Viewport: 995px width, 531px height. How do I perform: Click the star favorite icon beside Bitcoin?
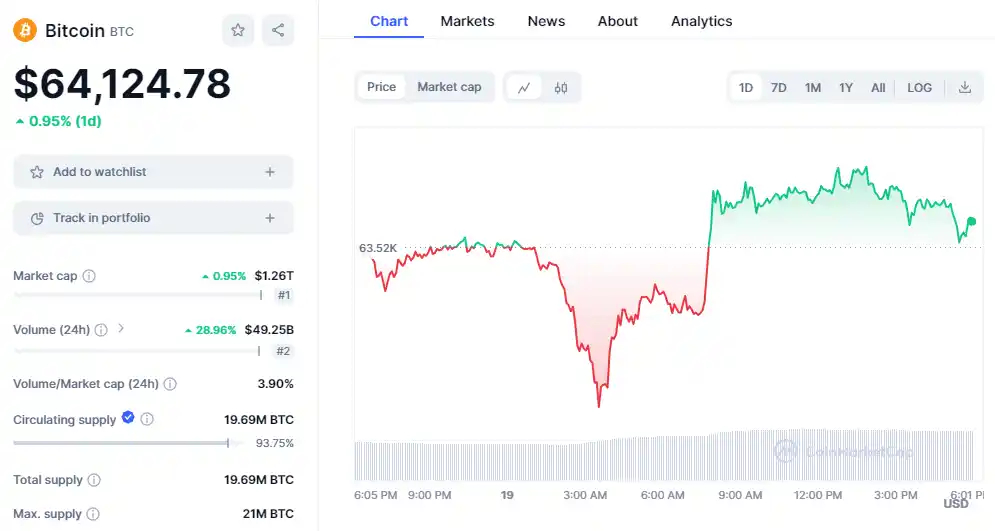tap(238, 30)
